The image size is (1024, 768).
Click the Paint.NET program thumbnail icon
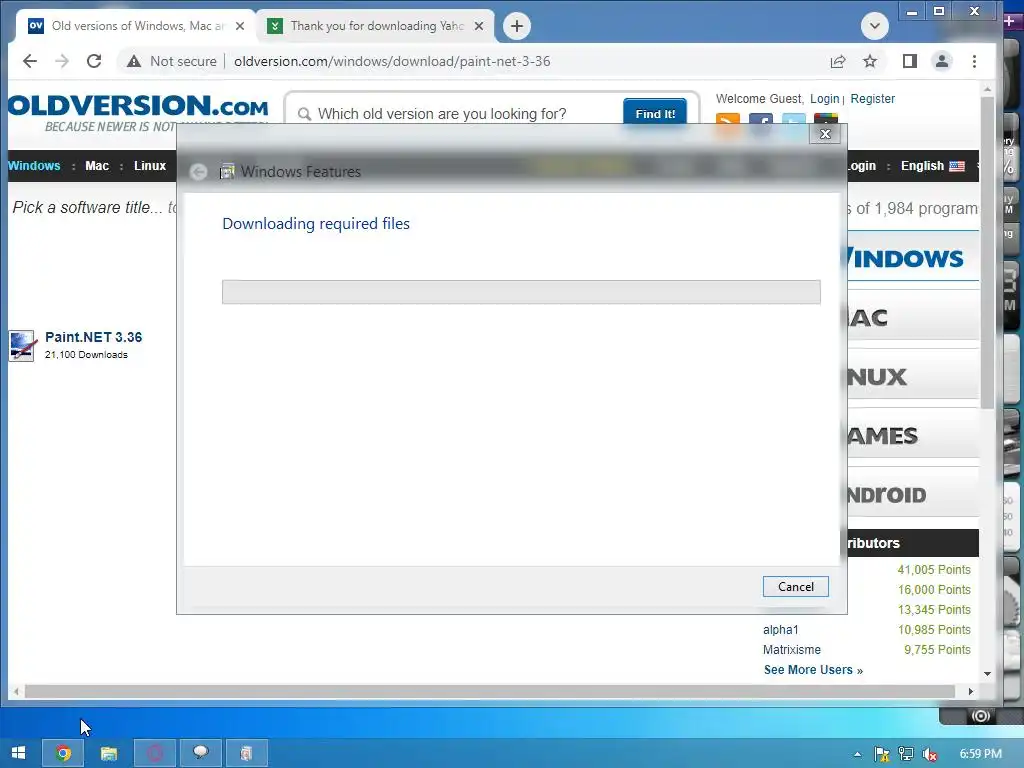23,345
